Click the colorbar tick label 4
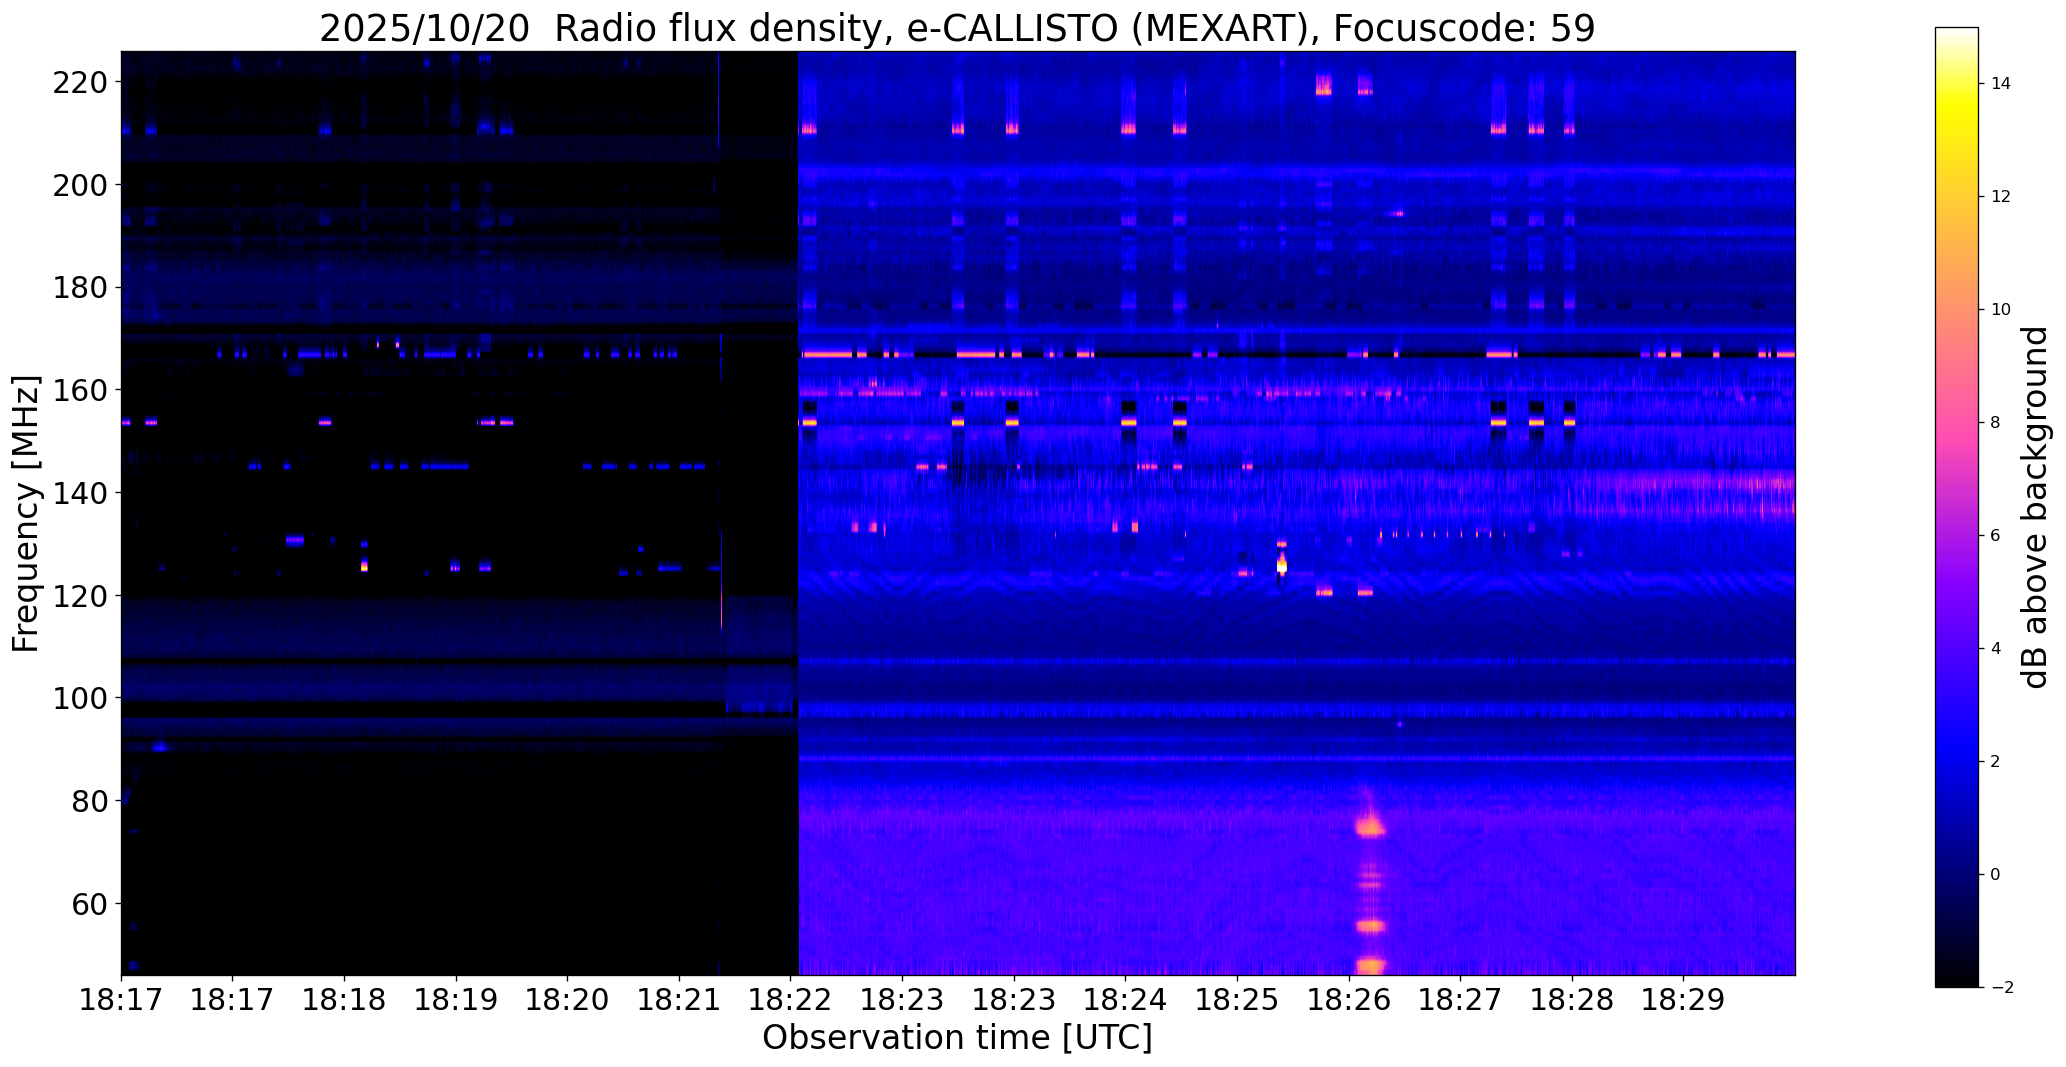The image size is (2066, 1067). [x=1996, y=649]
